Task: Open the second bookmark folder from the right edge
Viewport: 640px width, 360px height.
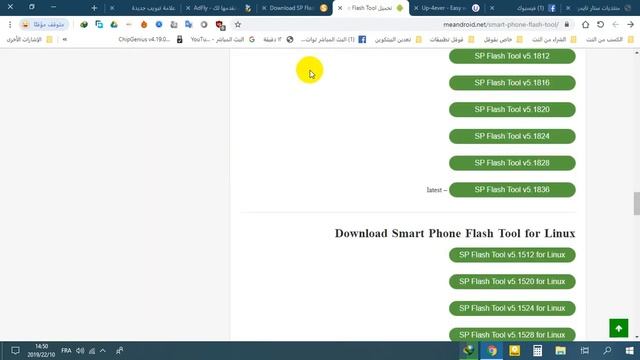Action: [554, 40]
